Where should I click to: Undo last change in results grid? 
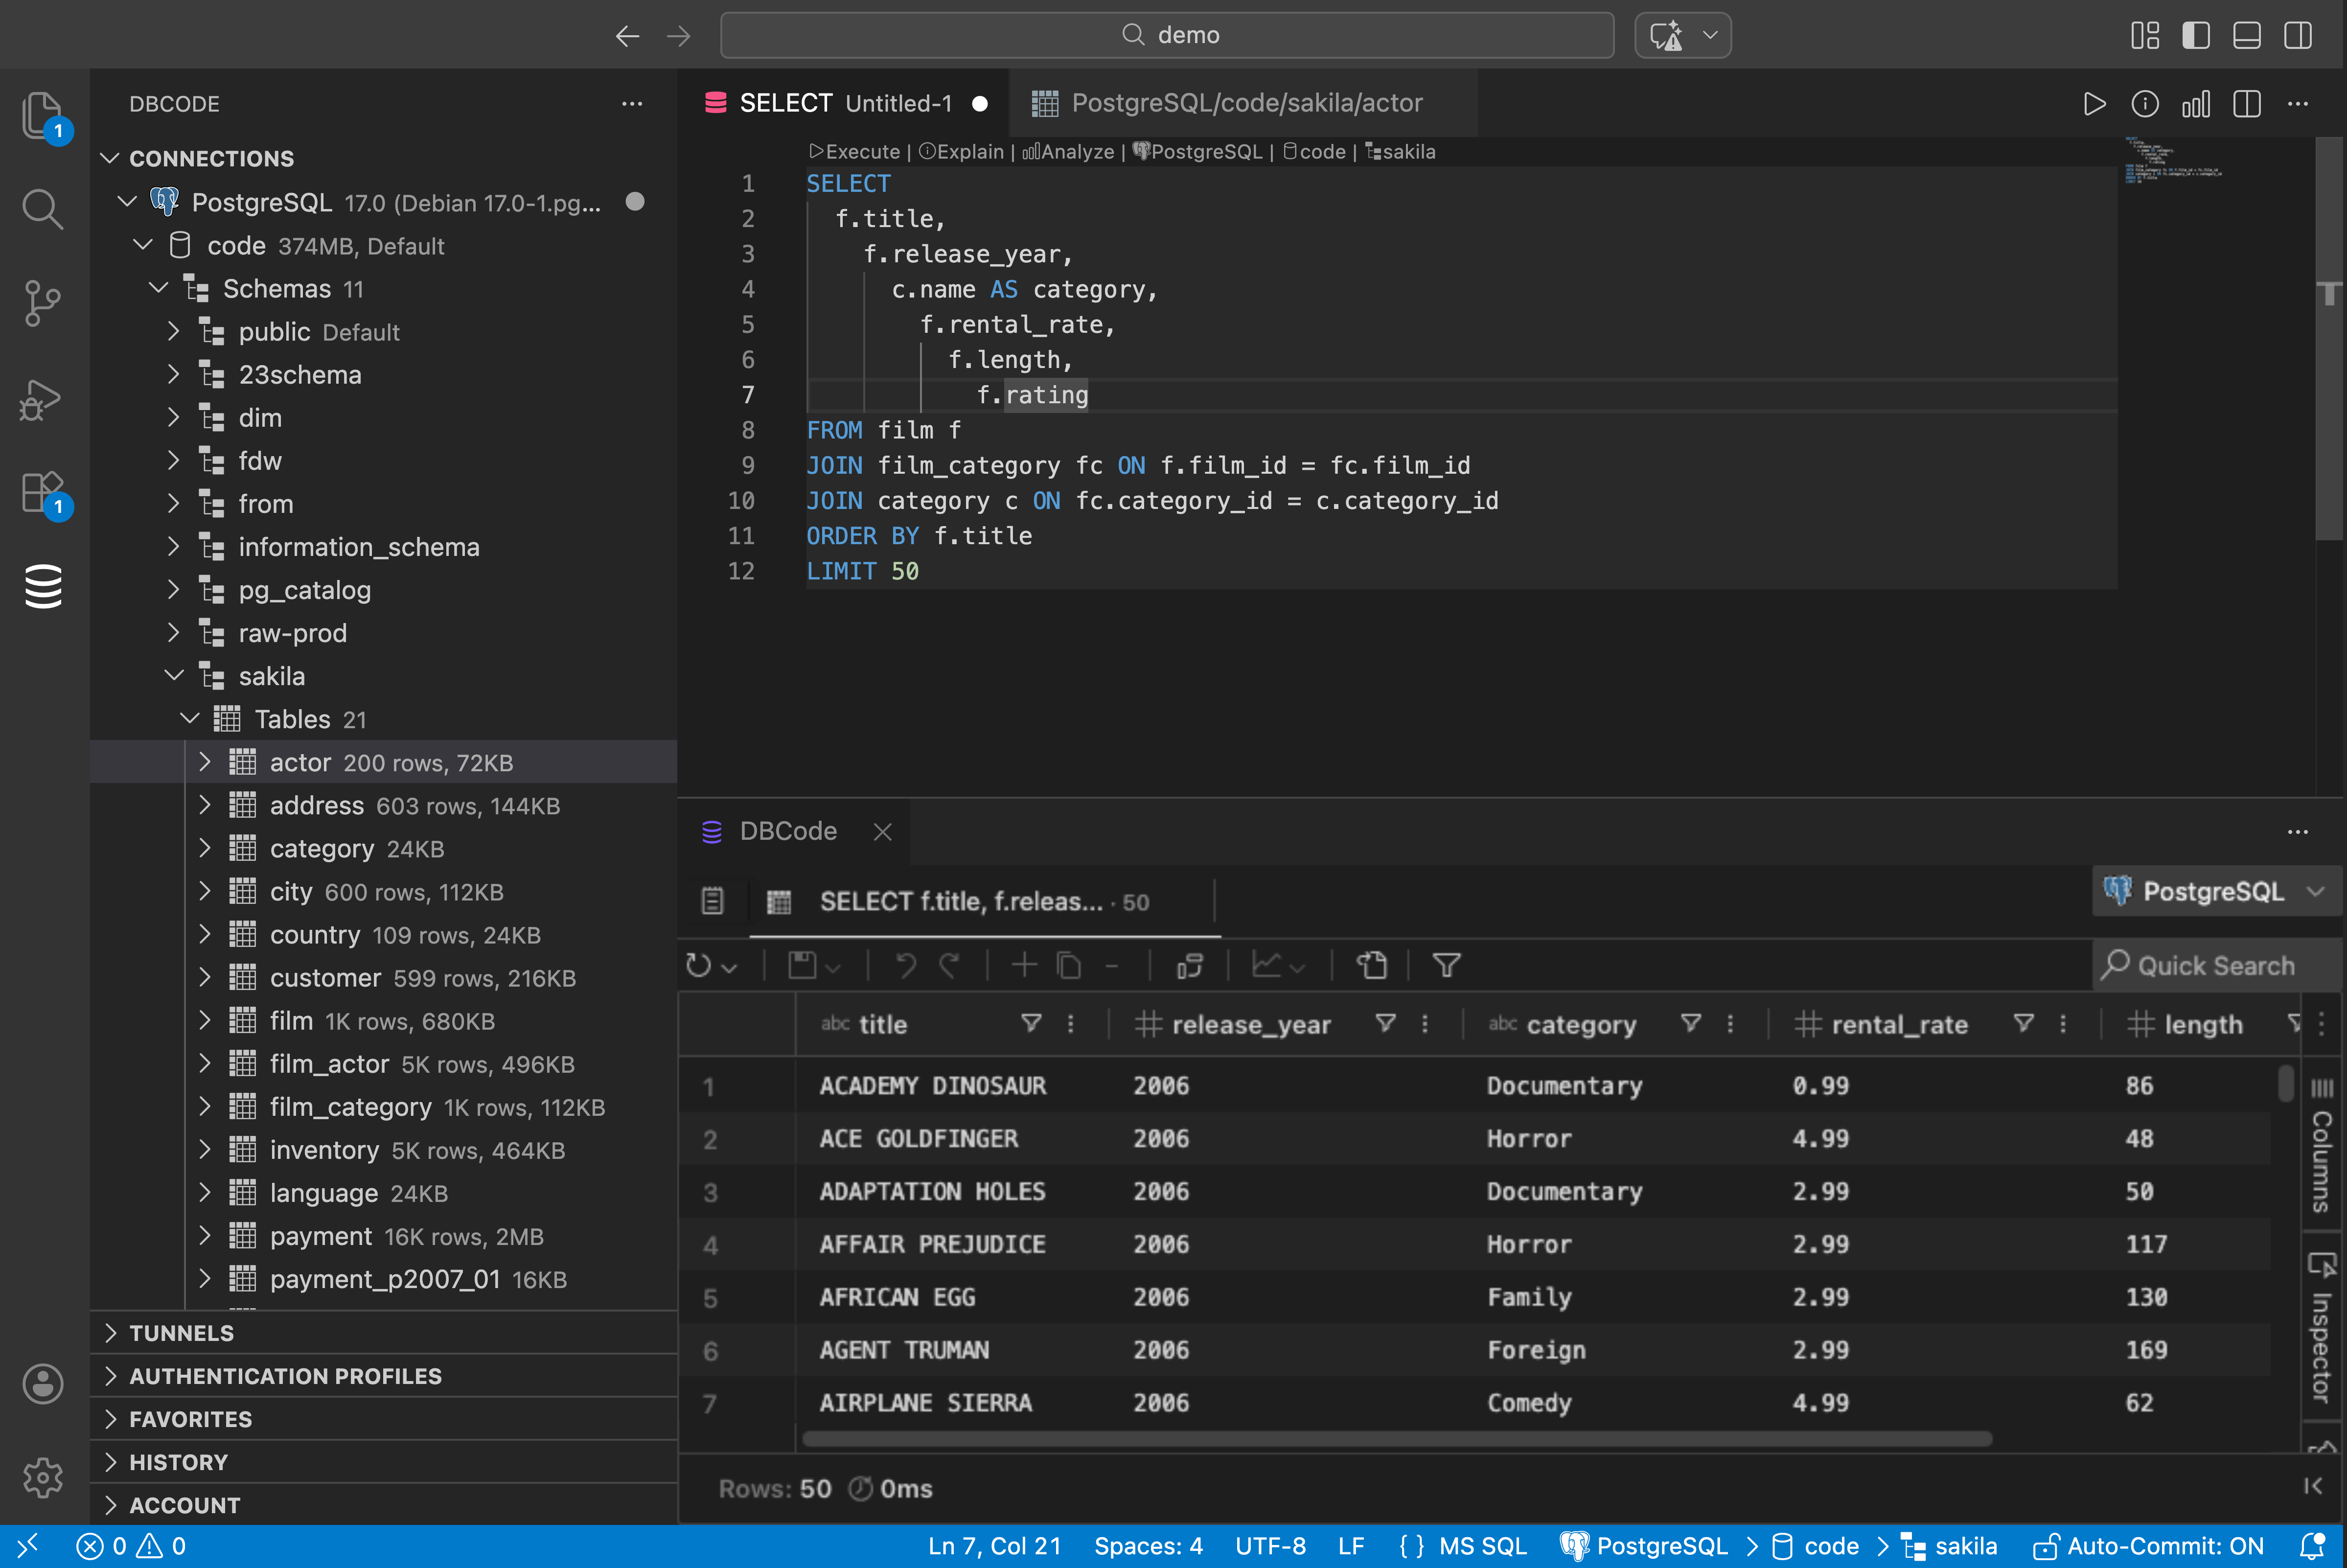[903, 965]
